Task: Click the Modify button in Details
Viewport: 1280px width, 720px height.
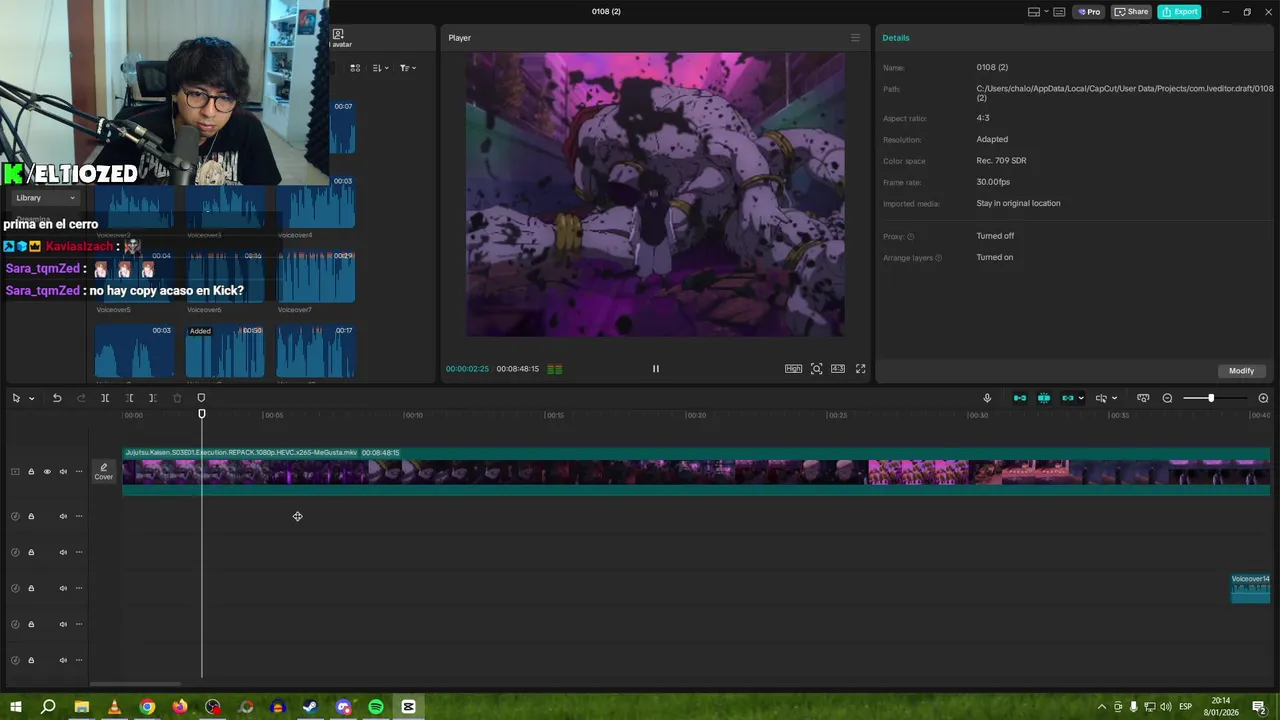Action: [1242, 371]
